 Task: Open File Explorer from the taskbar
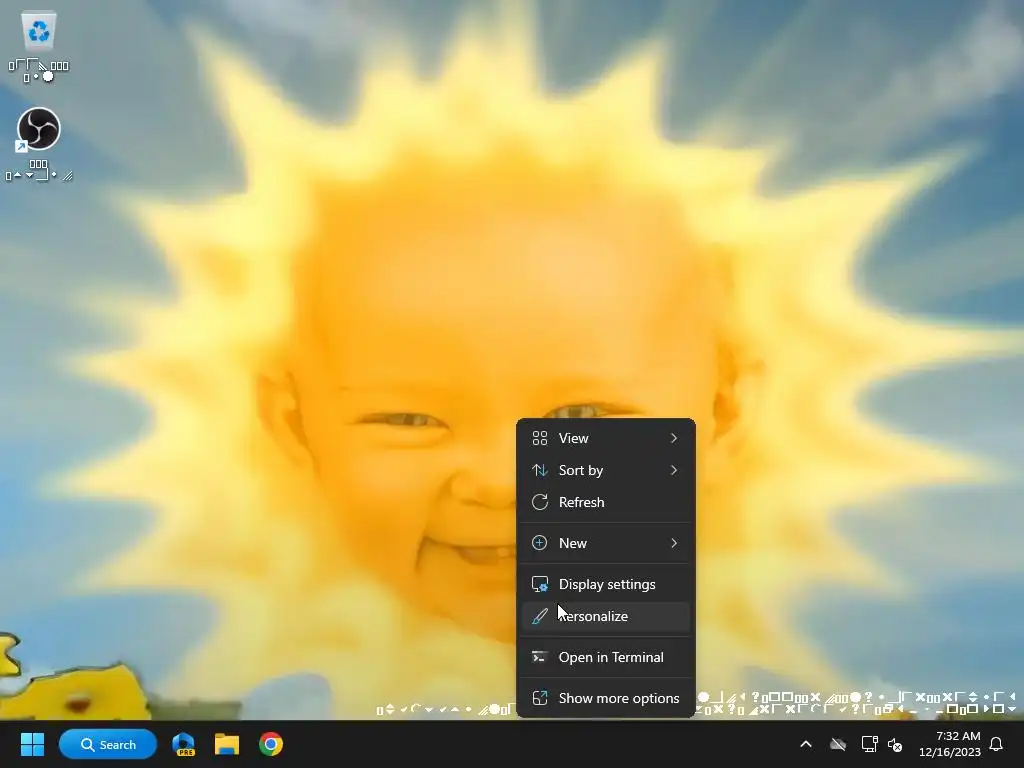(227, 744)
